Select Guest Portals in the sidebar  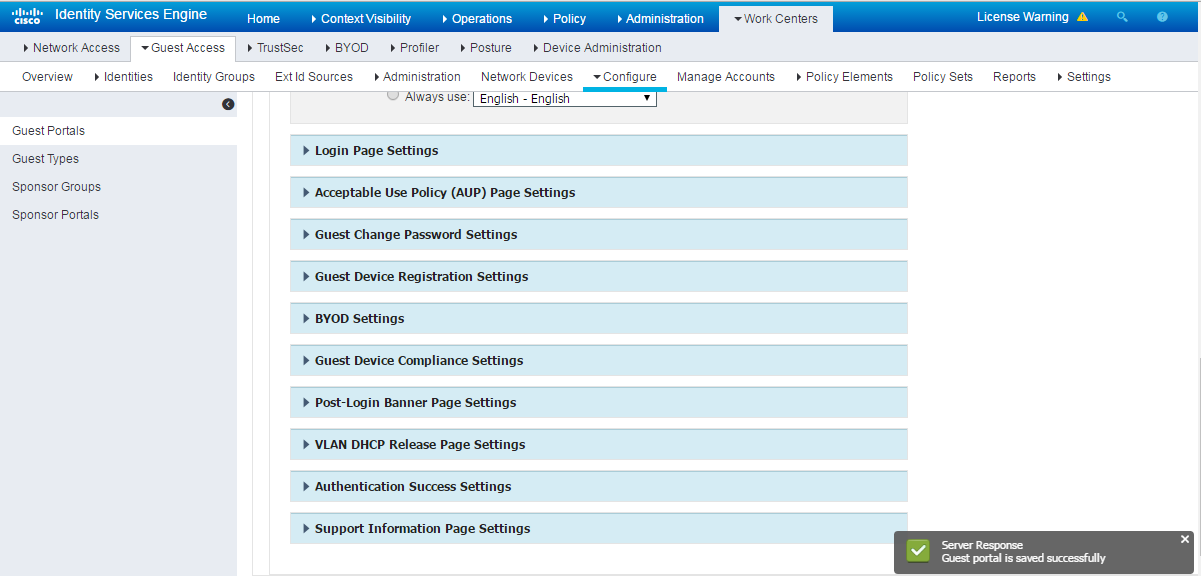[118, 131]
